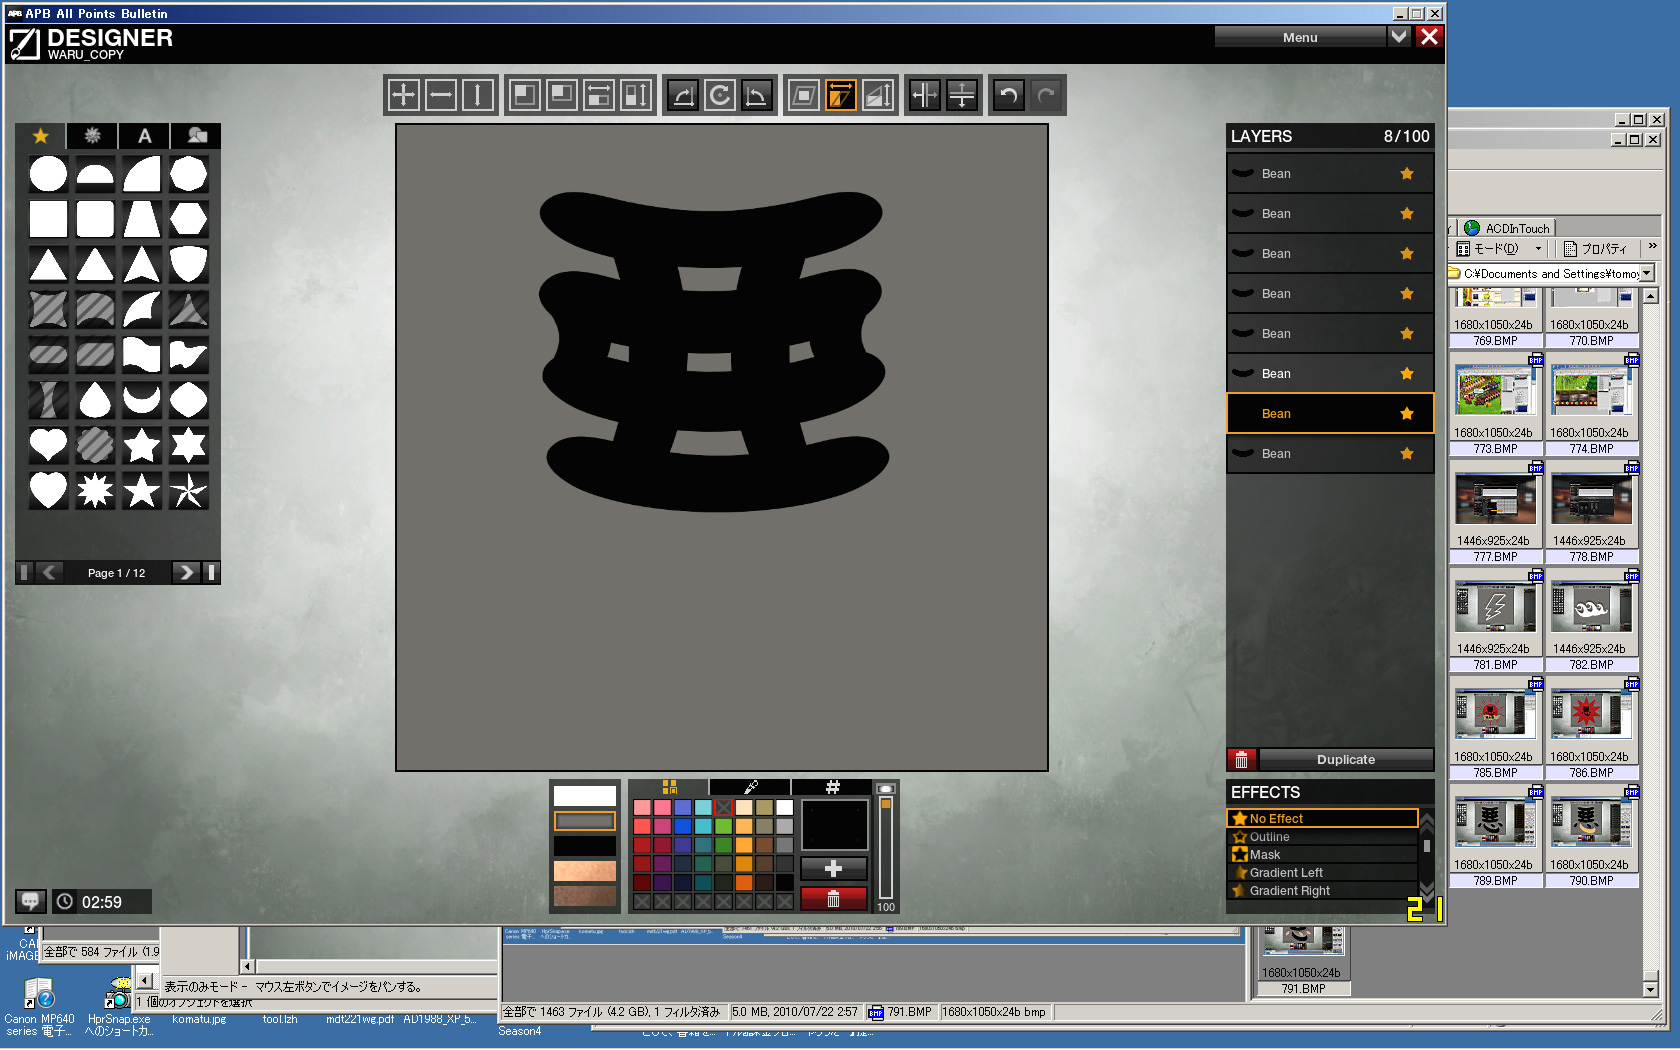This screenshot has width=1680, height=1050.
Task: Select the scale height tool
Action: pos(636,95)
